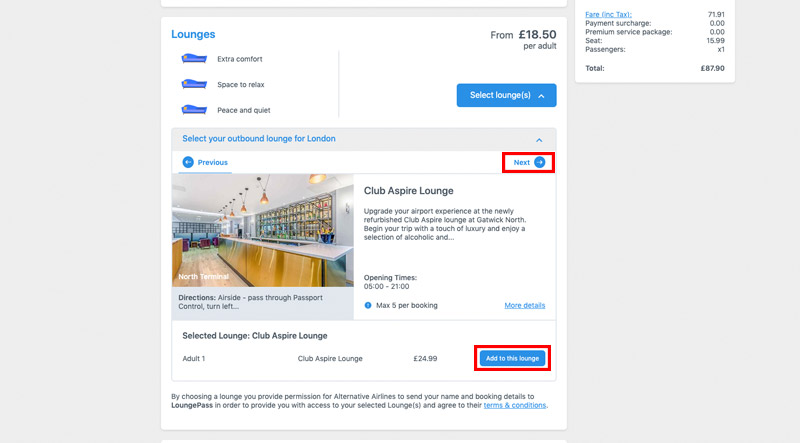Image resolution: width=800 pixels, height=443 pixels.
Task: Open the More details link
Action: [x=524, y=305]
